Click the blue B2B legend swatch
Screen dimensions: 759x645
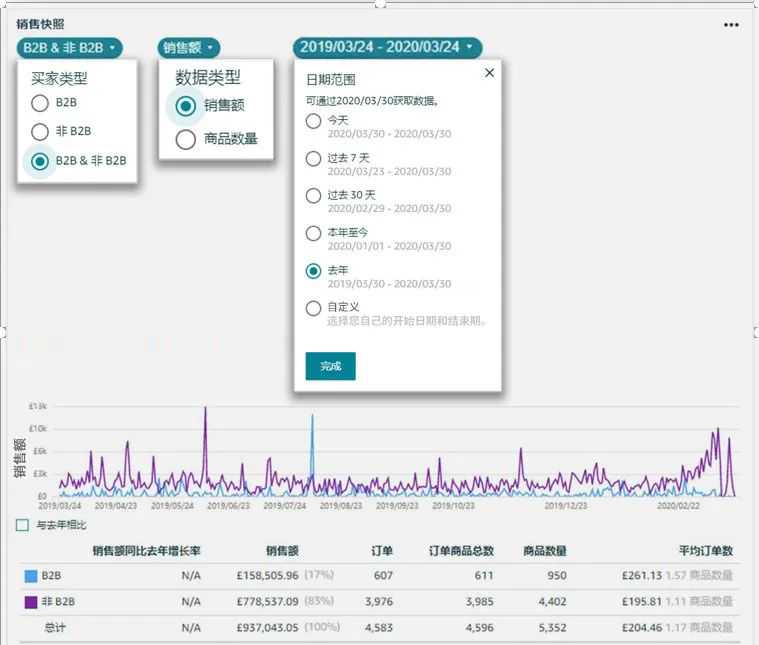coord(31,576)
